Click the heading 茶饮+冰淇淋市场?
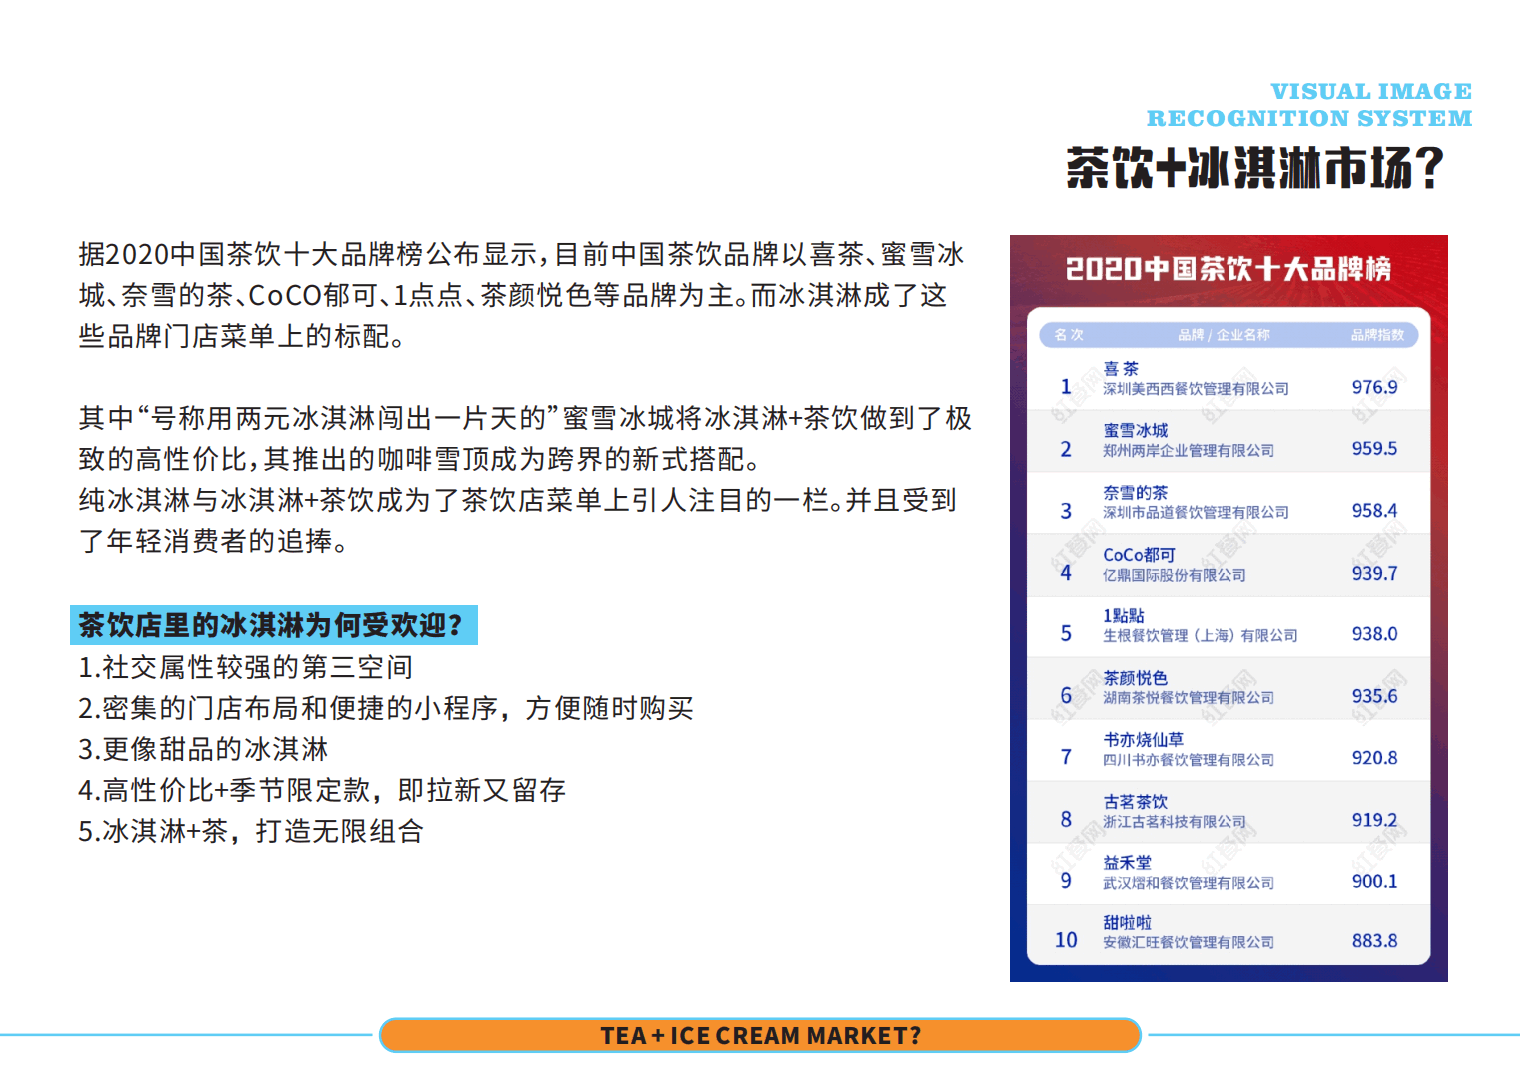1520x1076 pixels. click(1255, 168)
